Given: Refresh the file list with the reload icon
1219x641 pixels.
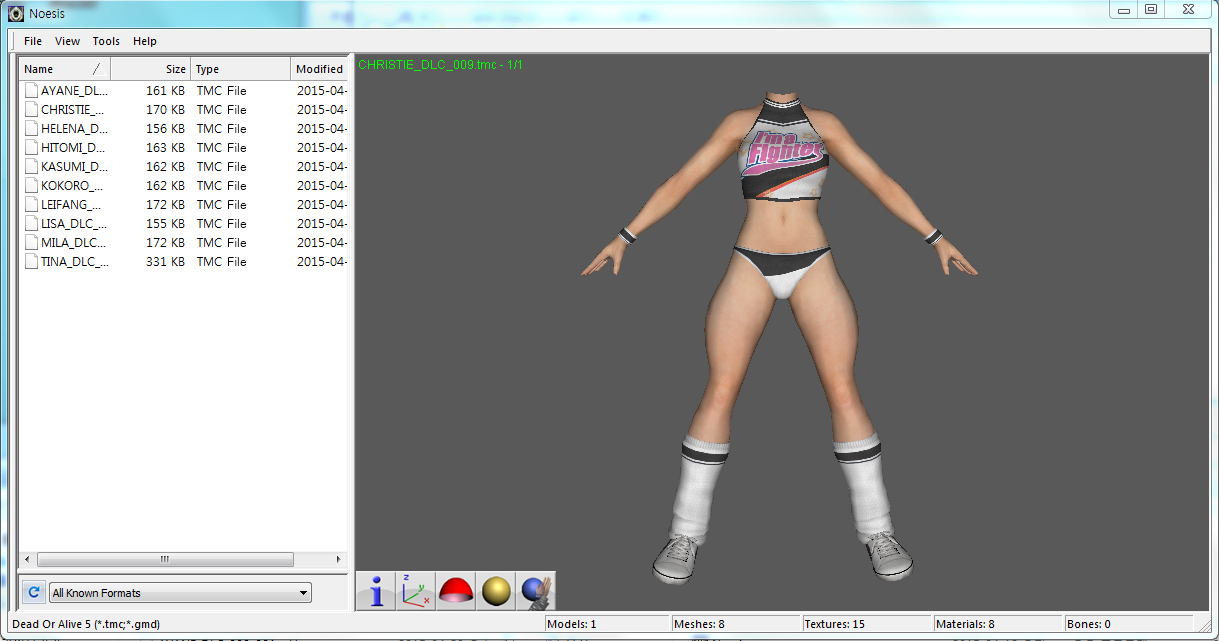Looking at the screenshot, I should (33, 593).
